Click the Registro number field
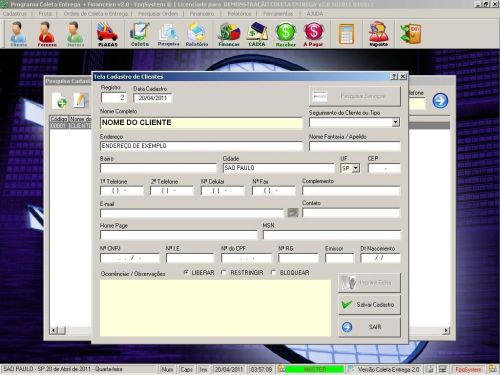 click(113, 98)
